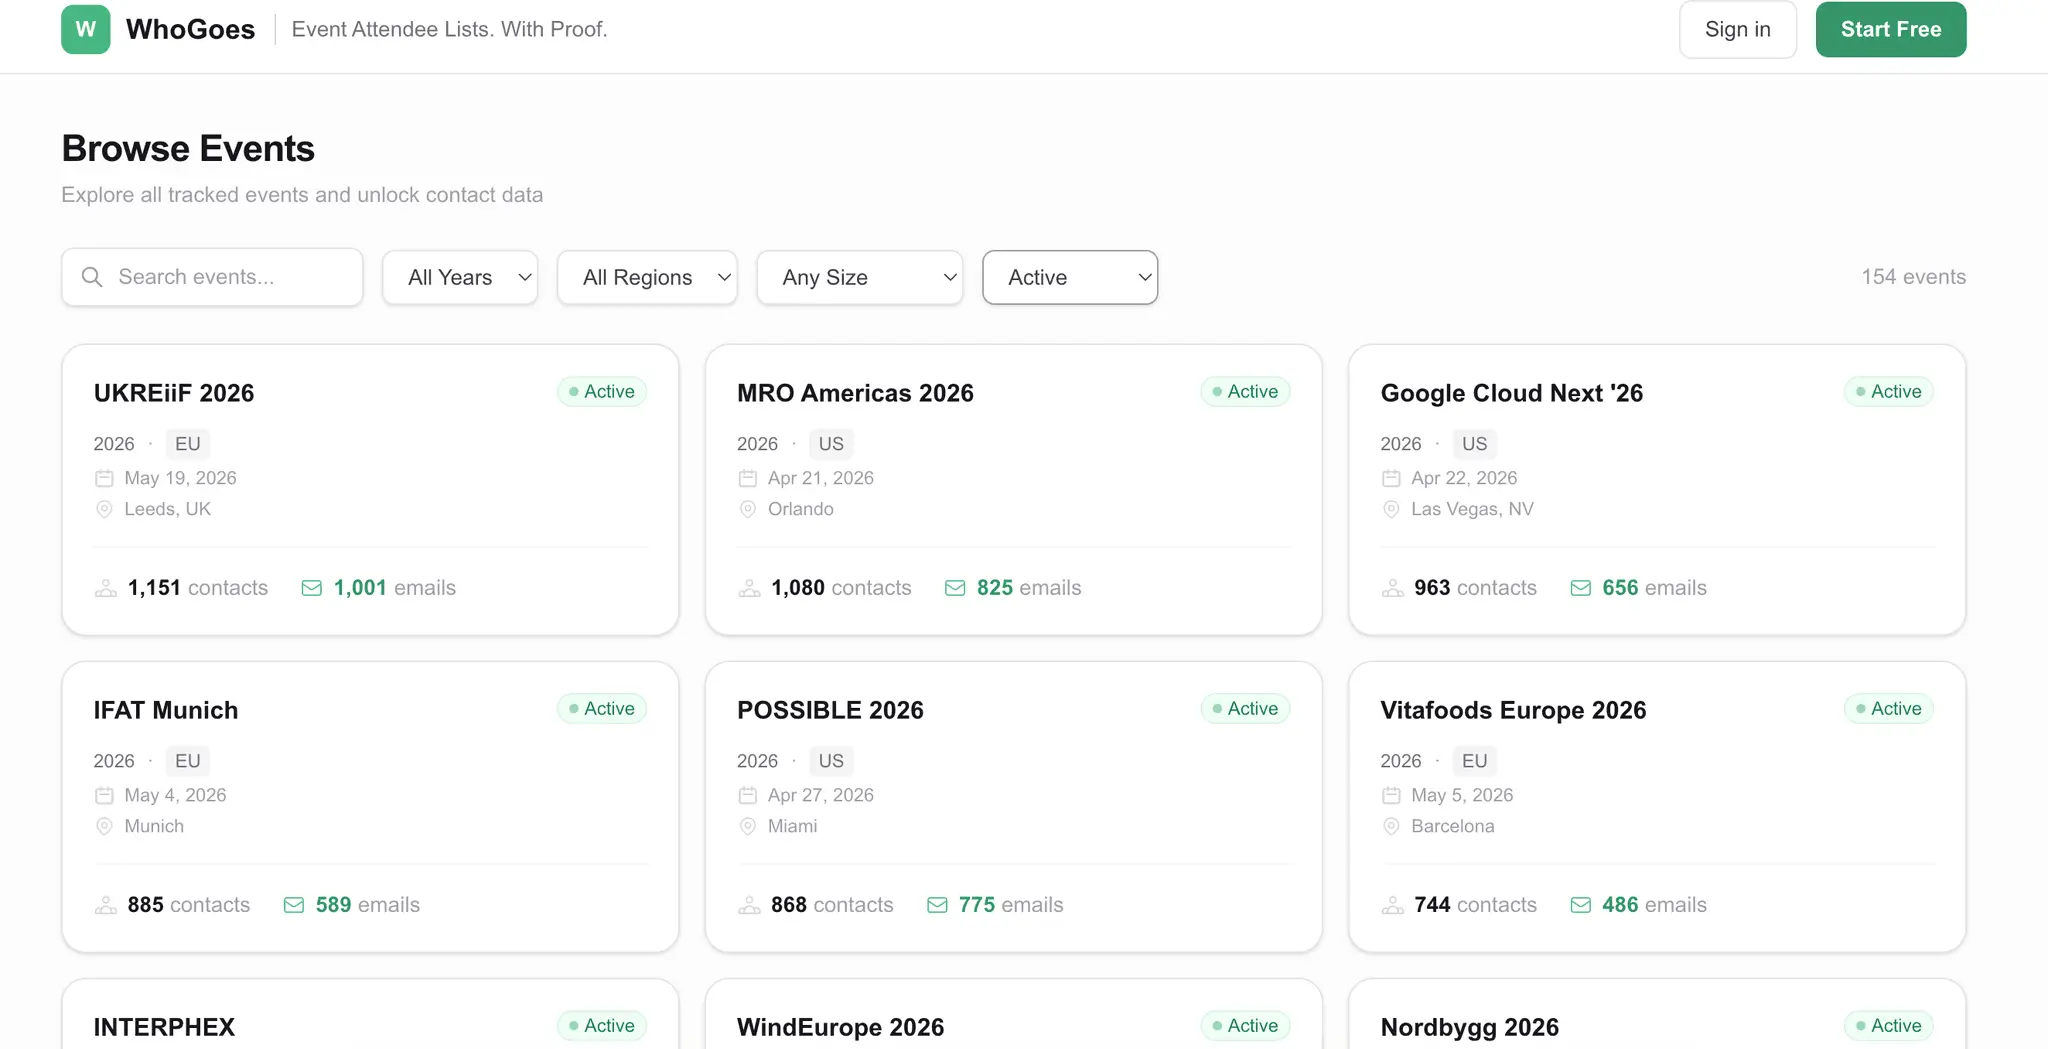Click the 1,001 emails count
Image resolution: width=2048 pixels, height=1049 pixels.
[x=395, y=588]
